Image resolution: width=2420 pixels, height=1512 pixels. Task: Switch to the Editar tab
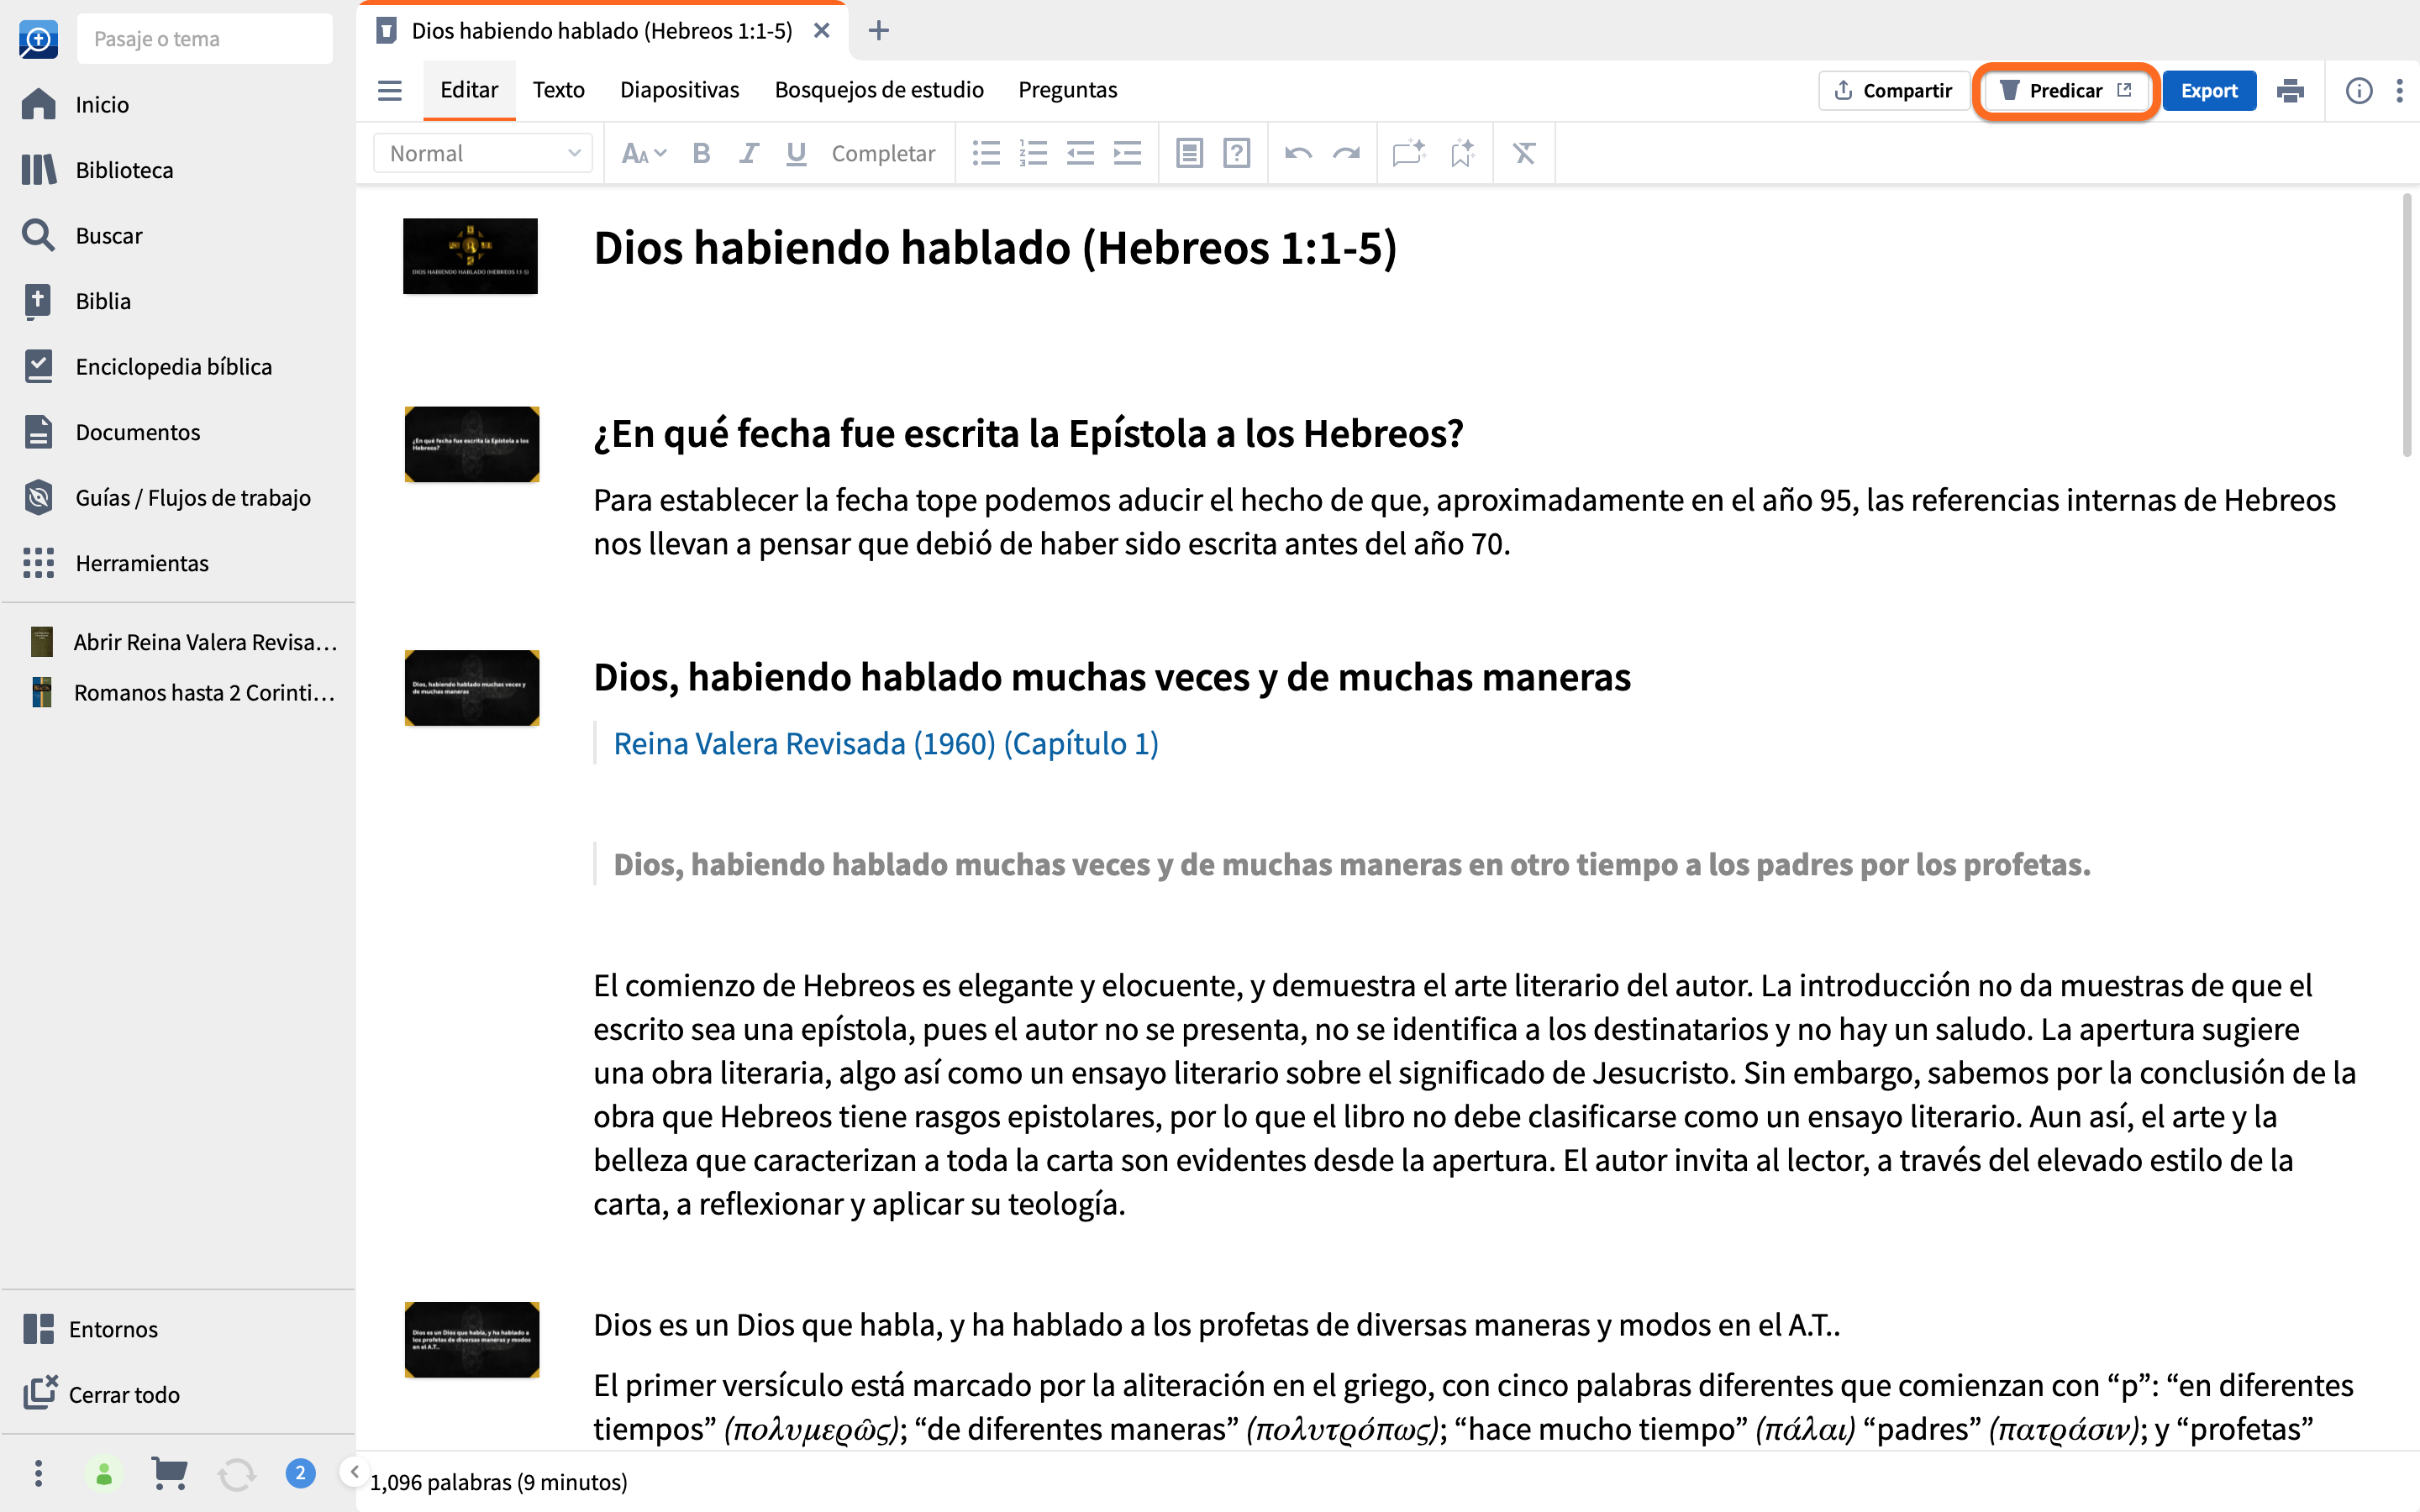(x=469, y=90)
